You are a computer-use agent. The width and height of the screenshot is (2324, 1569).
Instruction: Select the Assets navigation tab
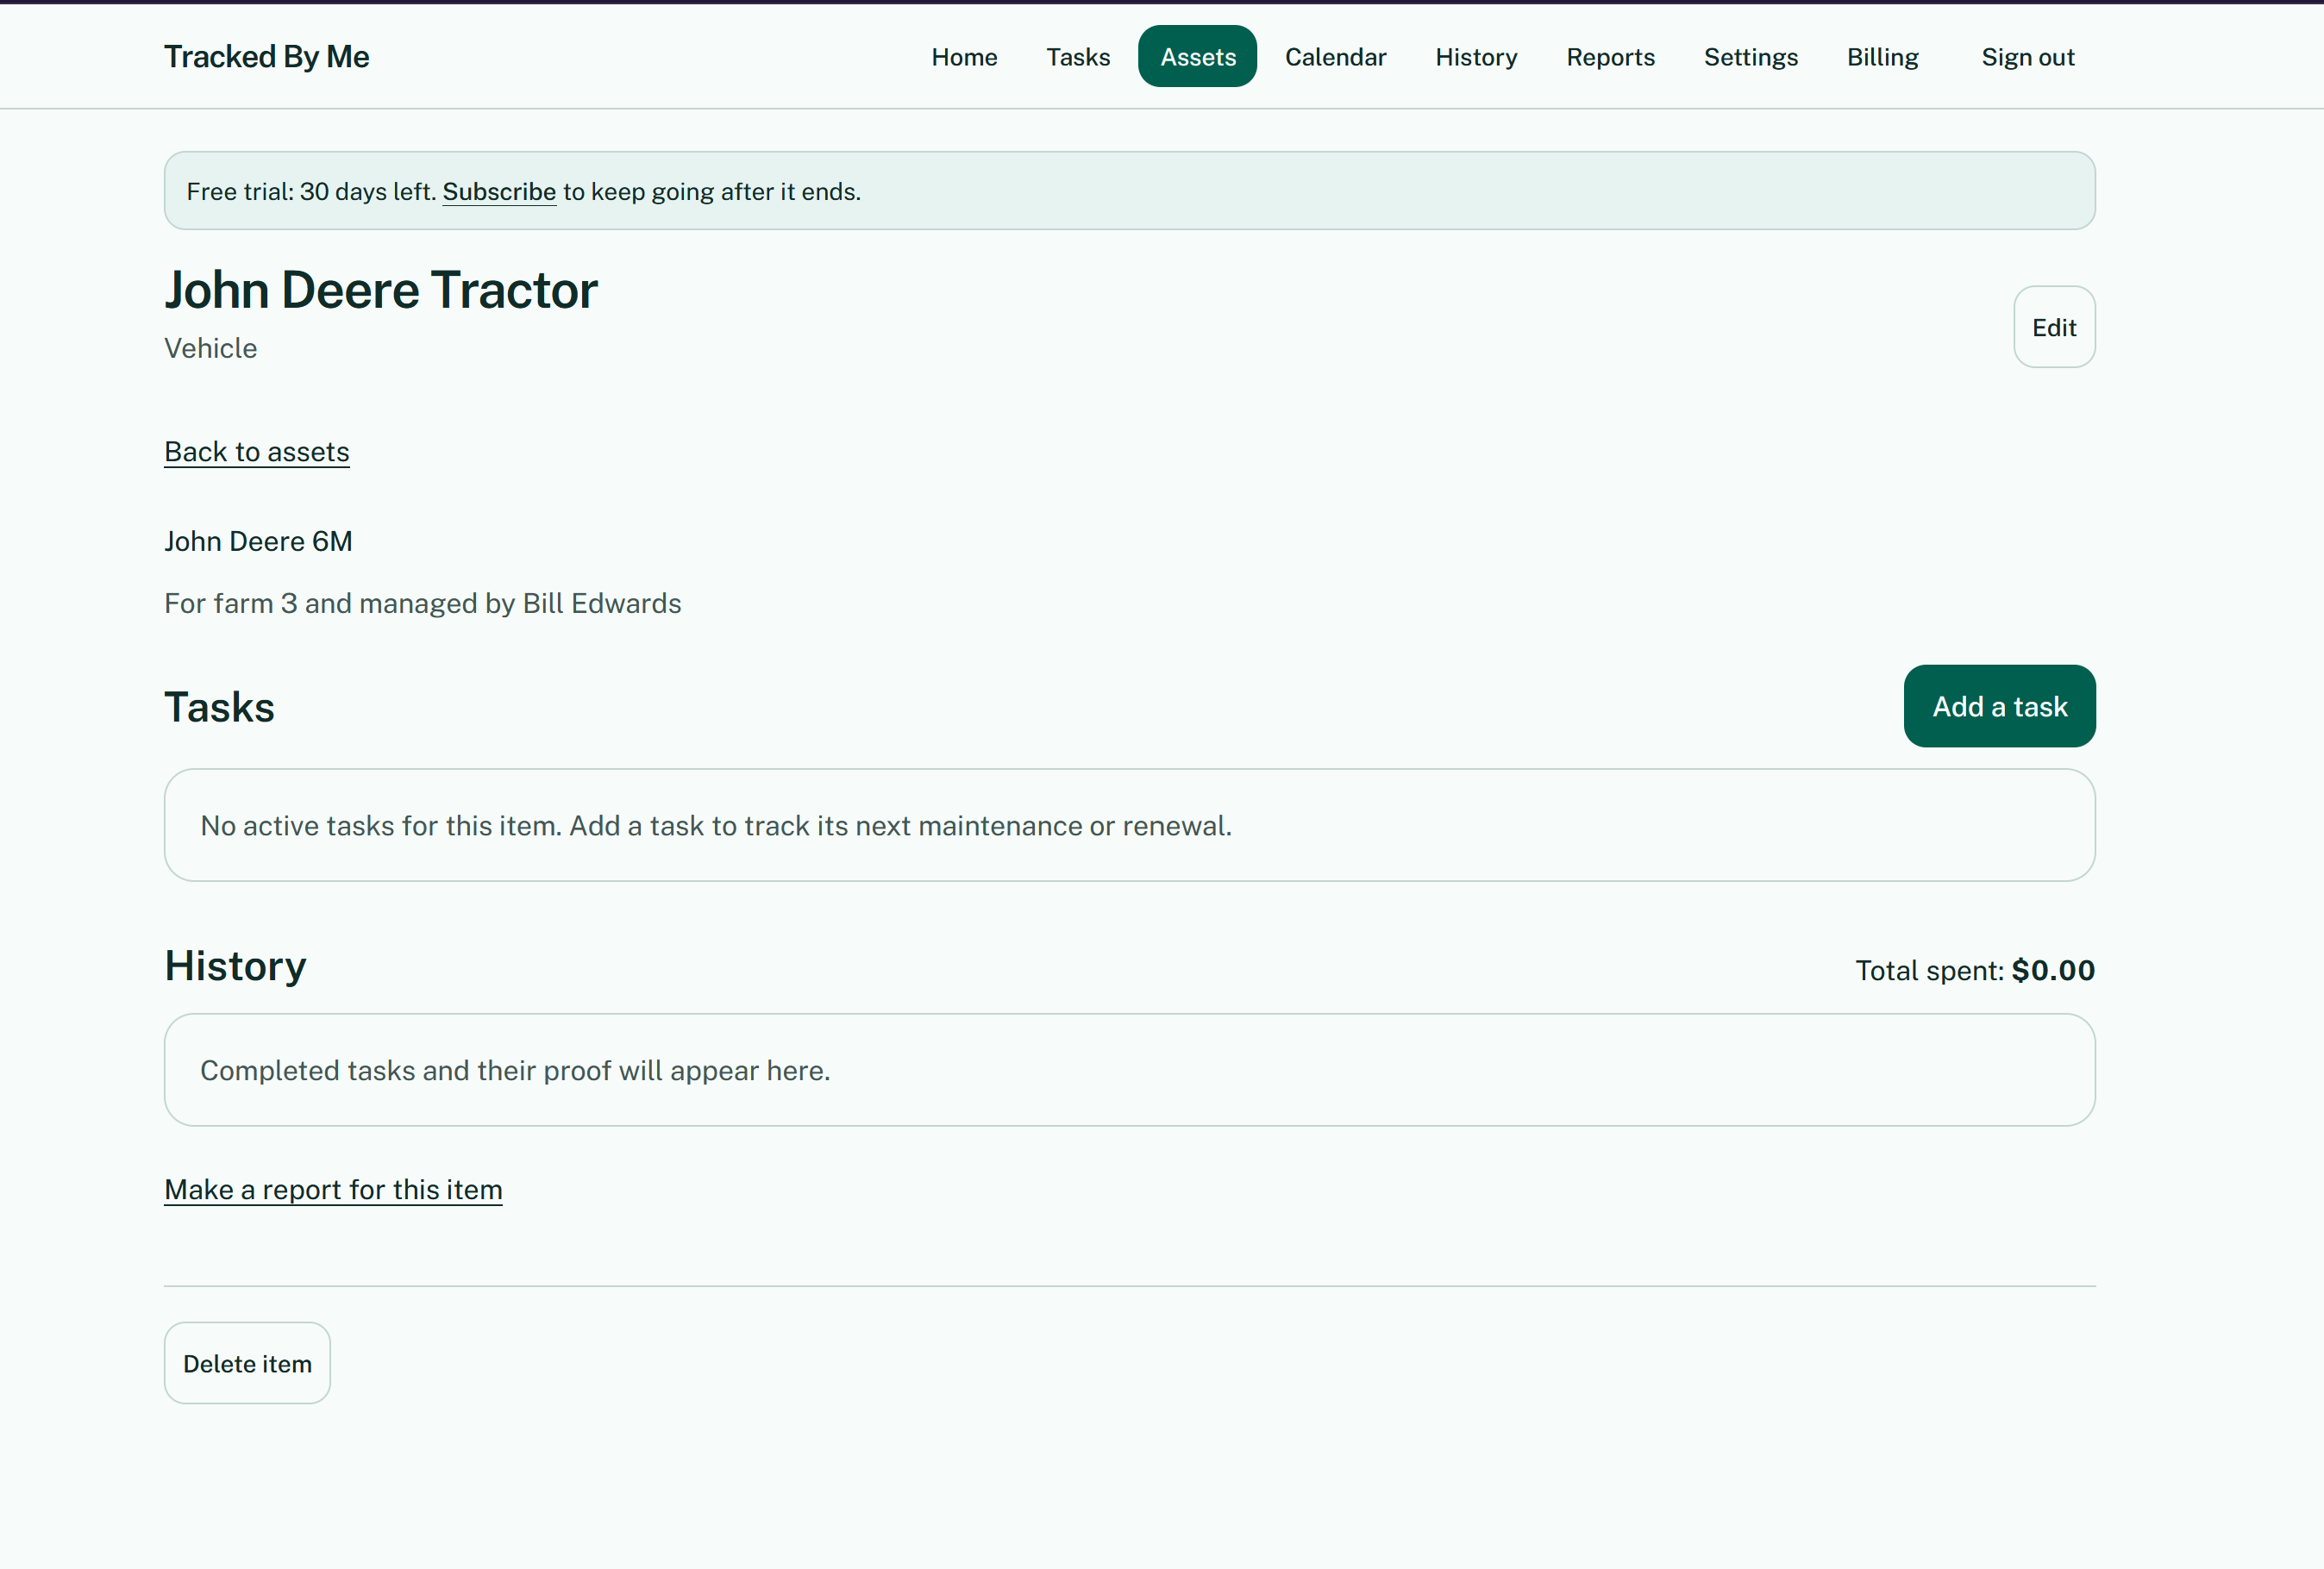point(1197,57)
